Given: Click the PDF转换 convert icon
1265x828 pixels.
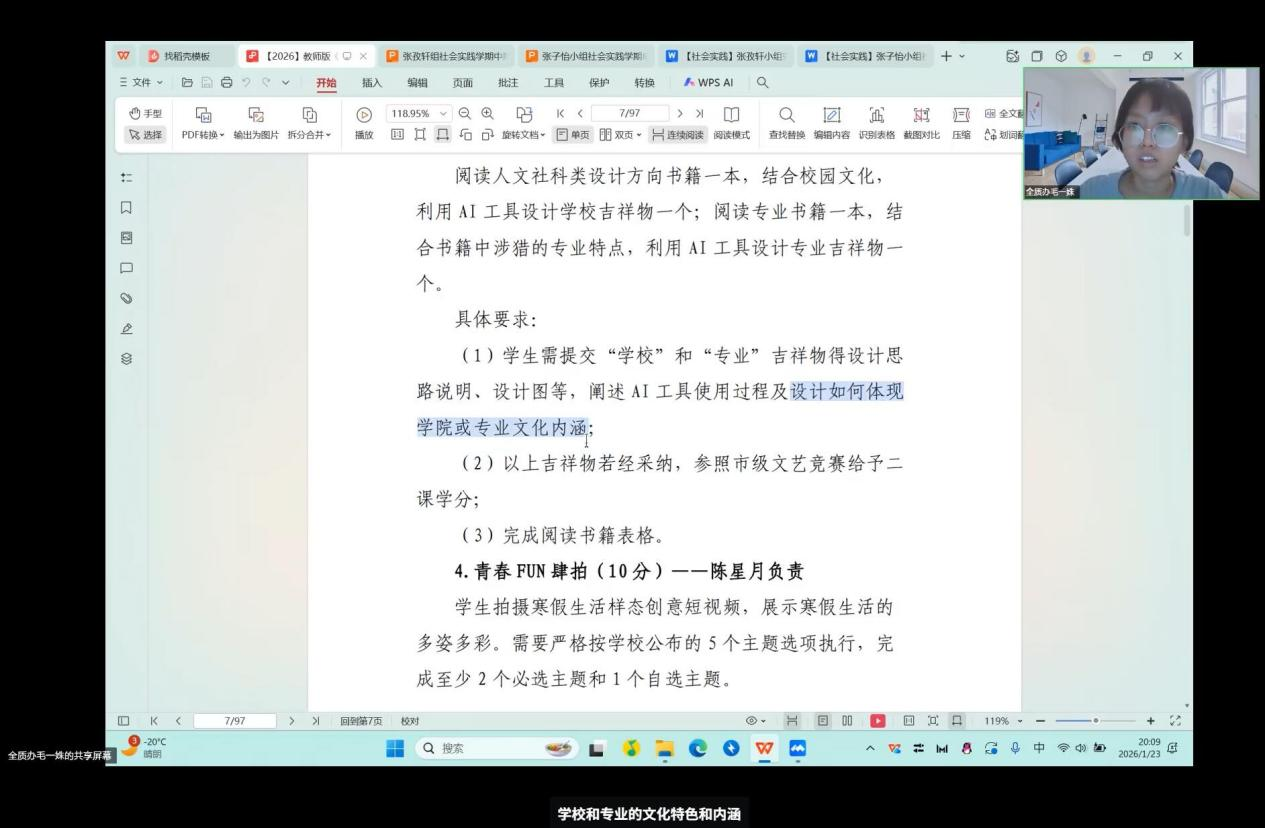Looking at the screenshot, I should (203, 115).
